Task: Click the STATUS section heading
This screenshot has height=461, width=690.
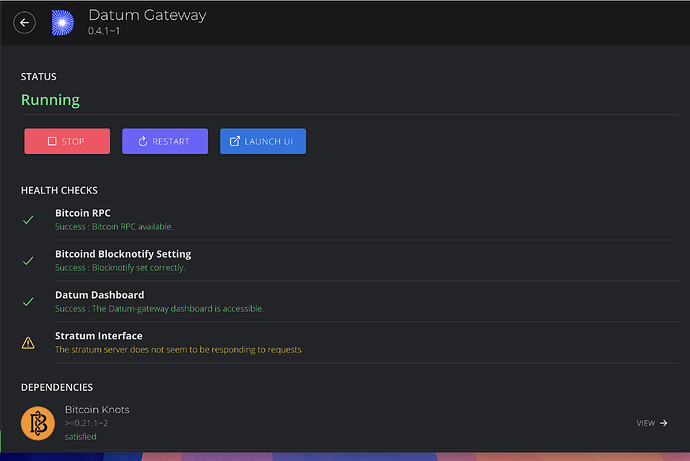Action: pyautogui.click(x=39, y=77)
